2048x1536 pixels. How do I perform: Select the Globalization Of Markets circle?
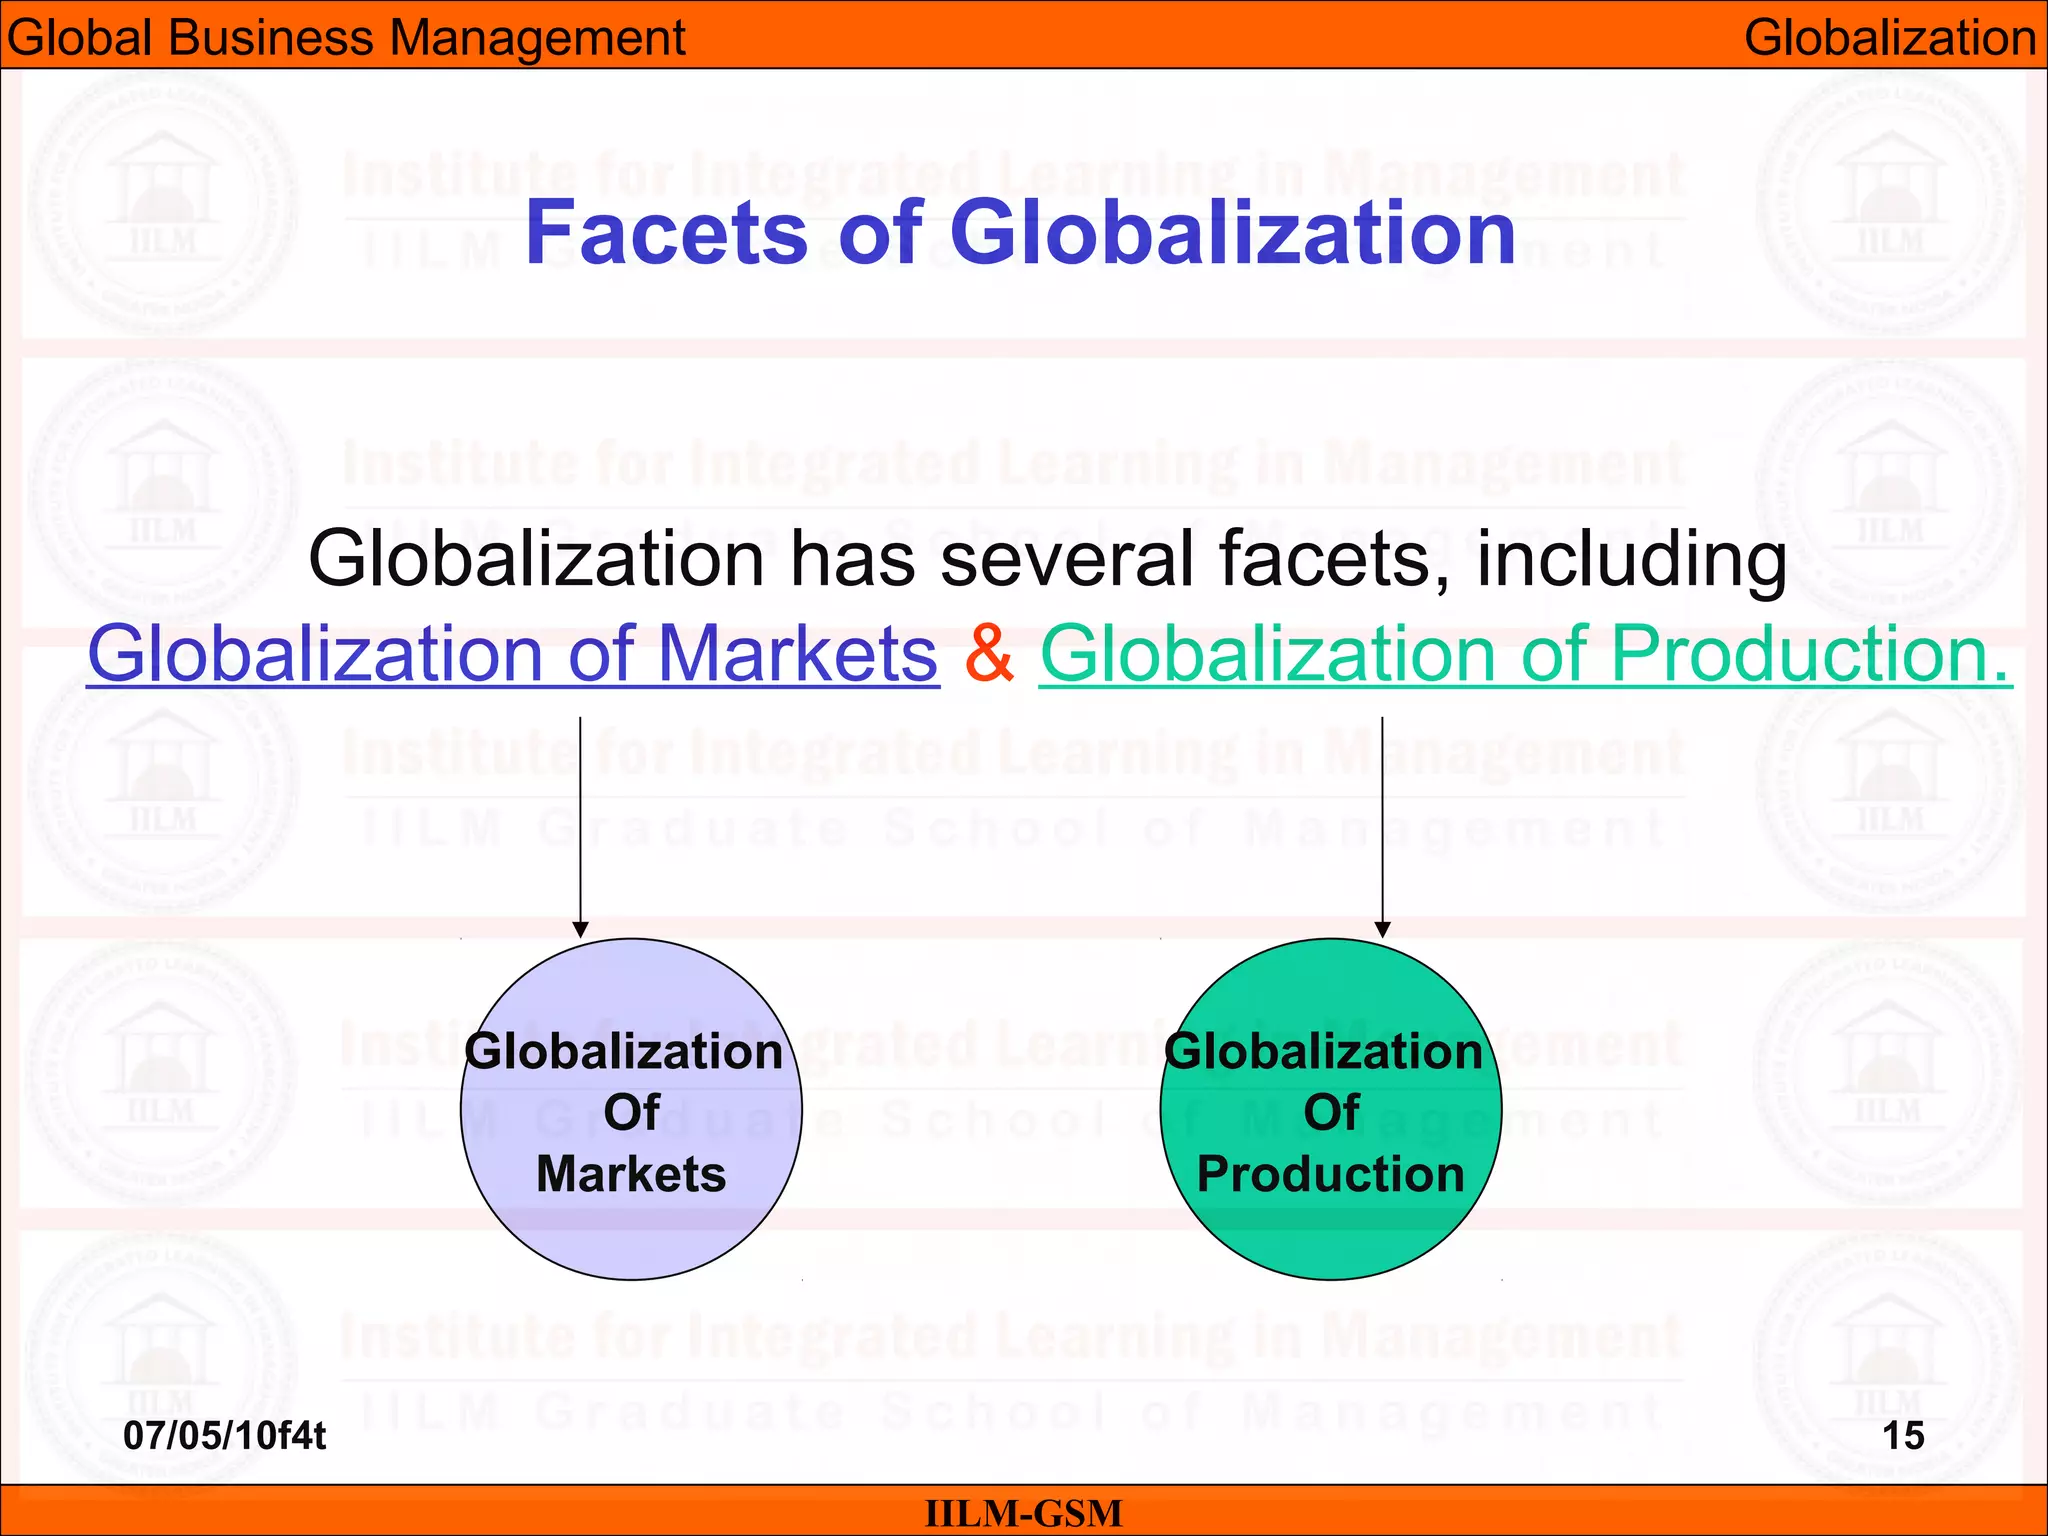click(631, 1109)
